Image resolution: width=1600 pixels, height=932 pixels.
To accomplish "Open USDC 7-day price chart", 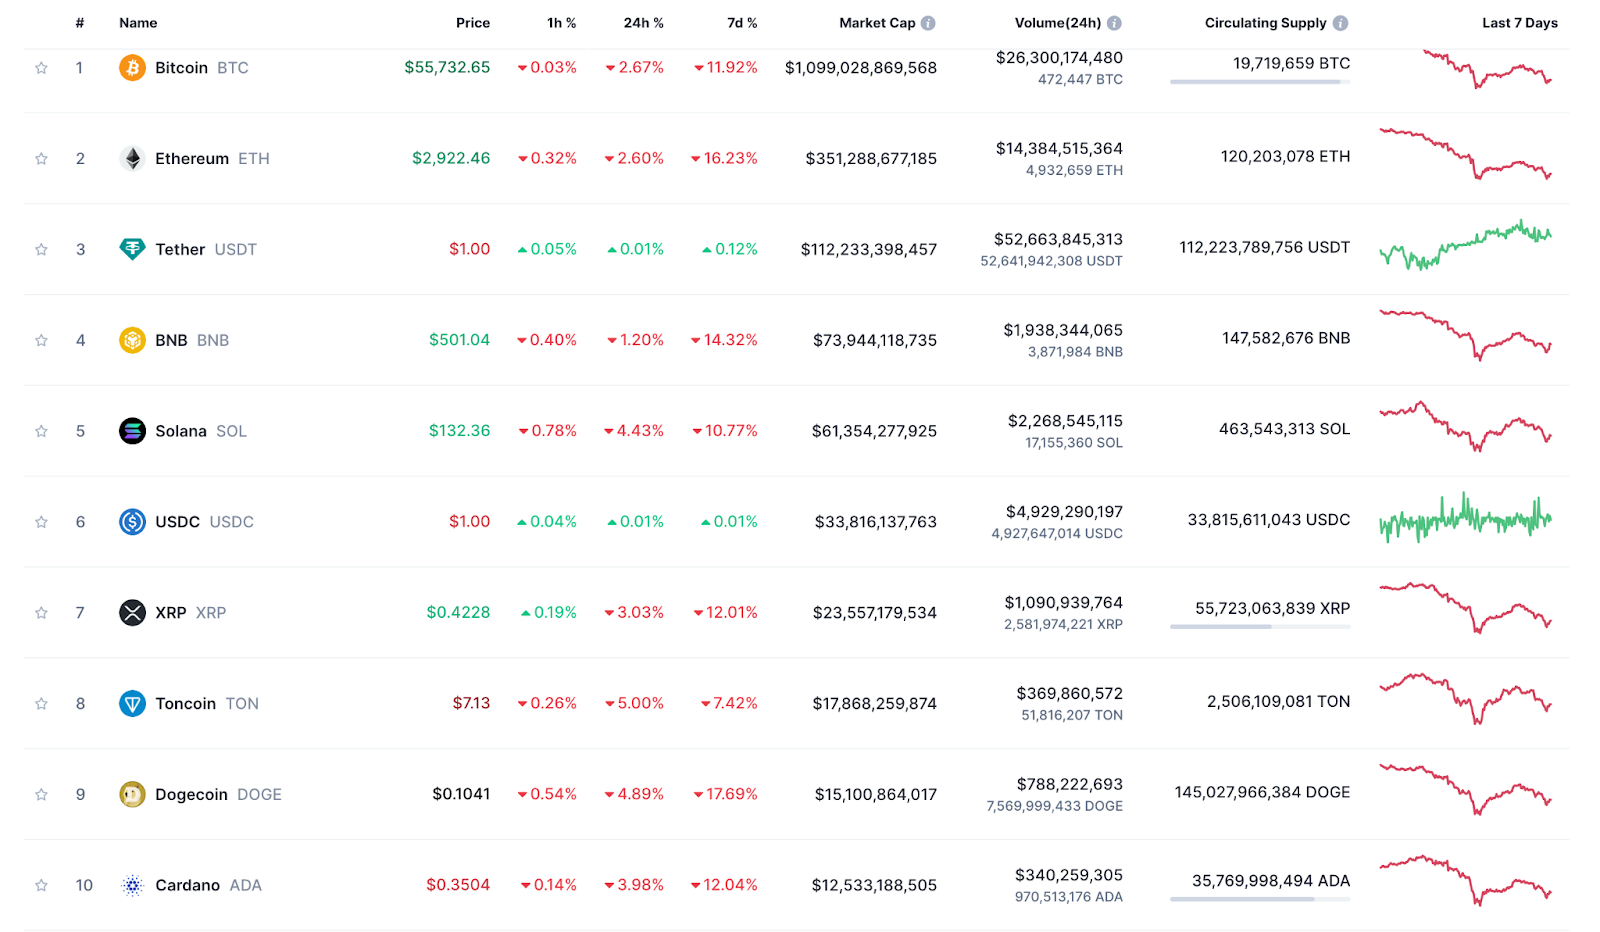I will [x=1466, y=517].
